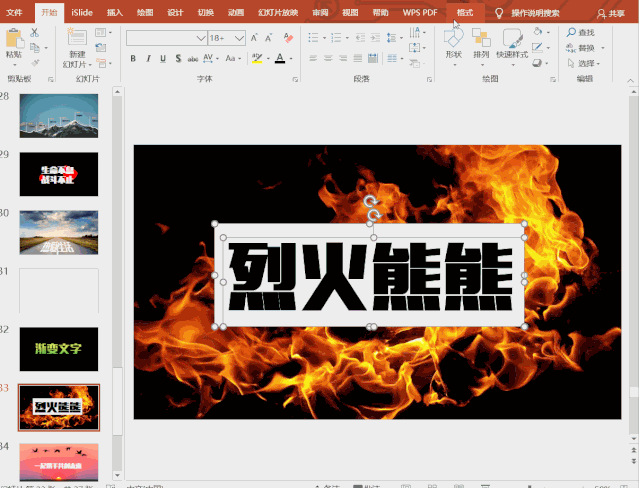The width and height of the screenshot is (639, 488).
Task: Click the align text right icon
Action: pyautogui.click(x=343, y=58)
